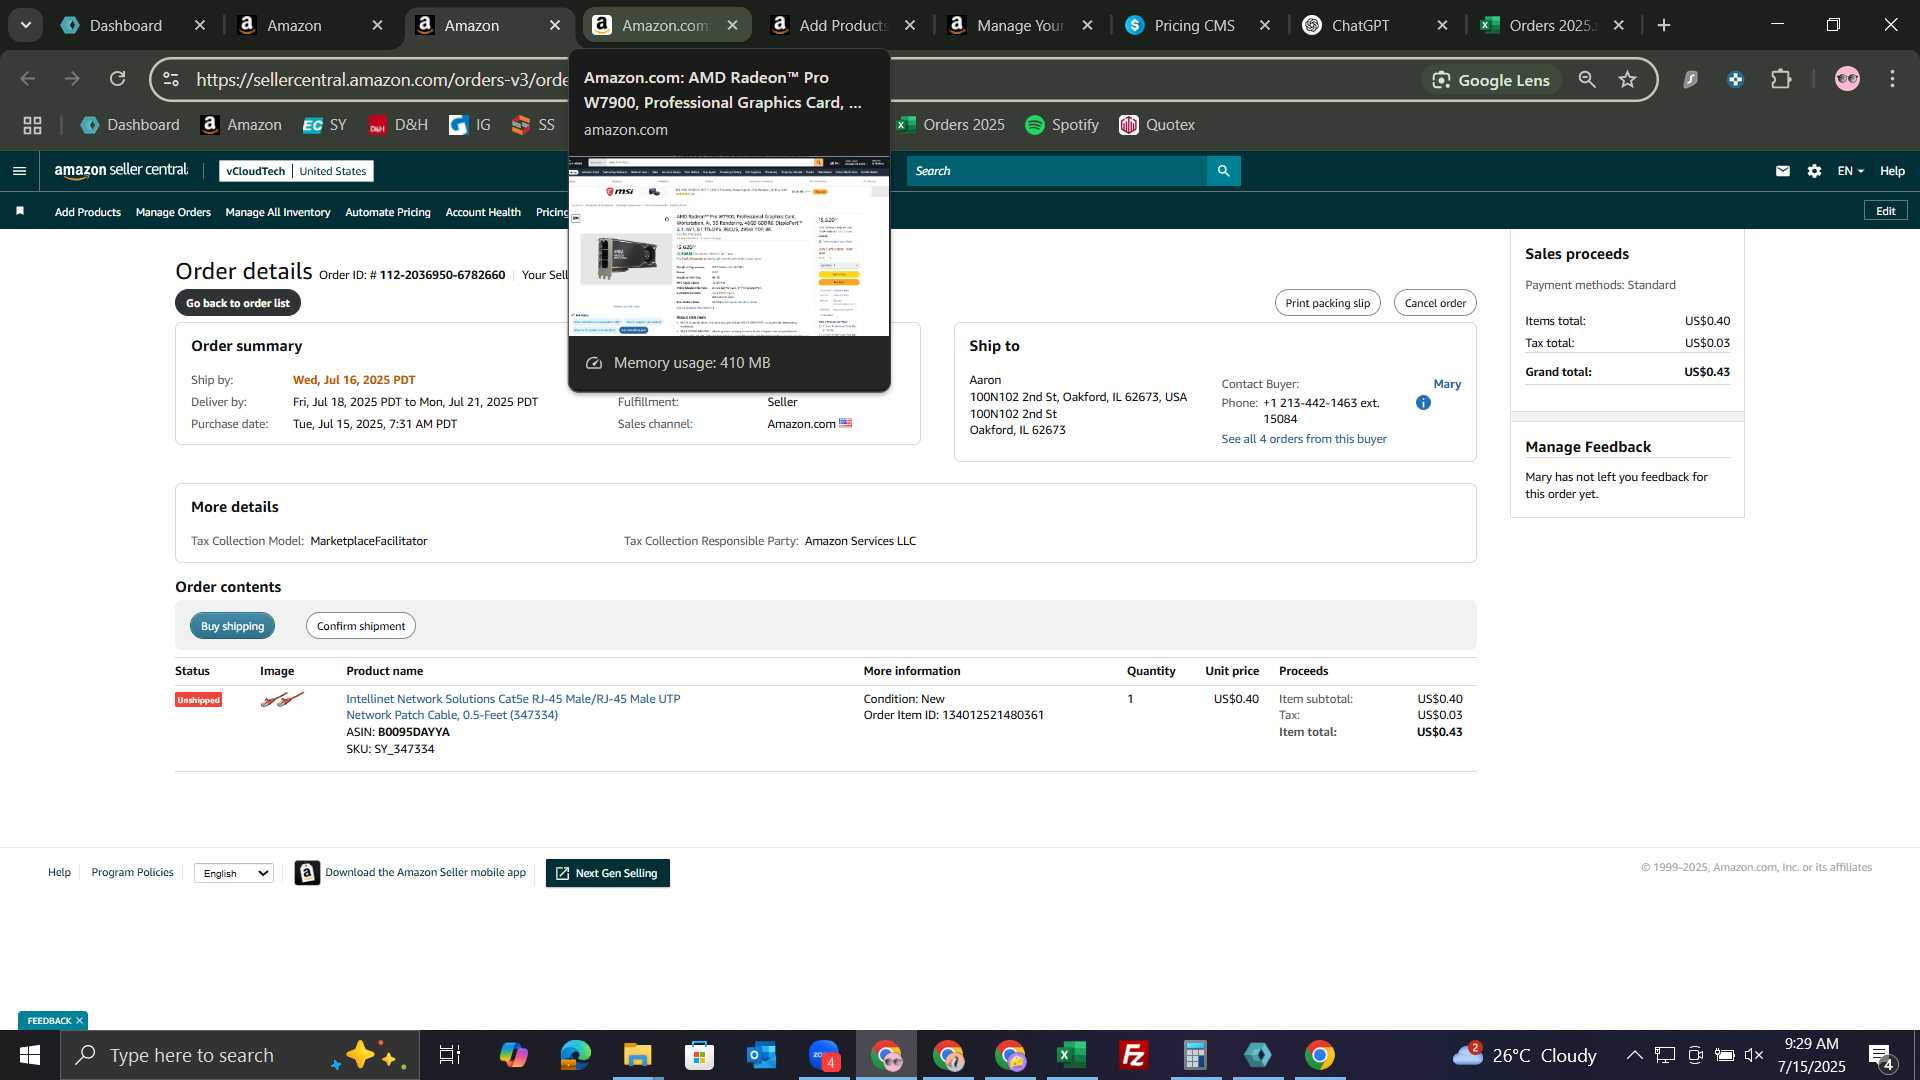Open the mail messages icon
1920x1080 pixels.
pos(1782,171)
